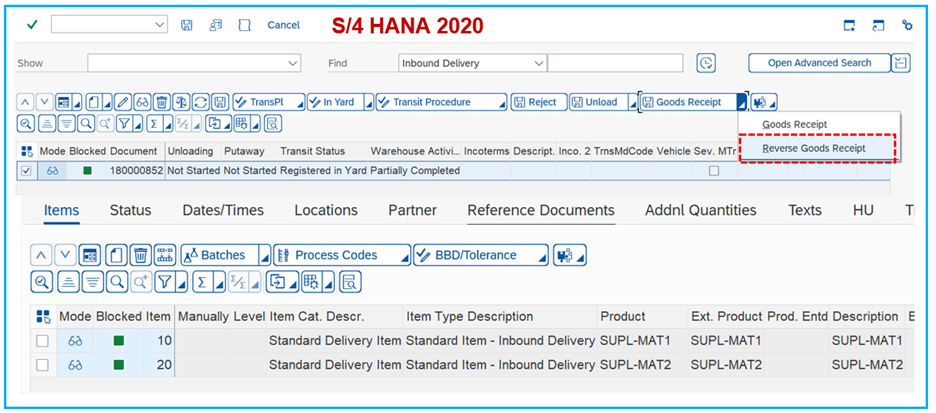The width and height of the screenshot is (936, 413).
Task: Click the clock icon beside the Find field
Action: 706,63
